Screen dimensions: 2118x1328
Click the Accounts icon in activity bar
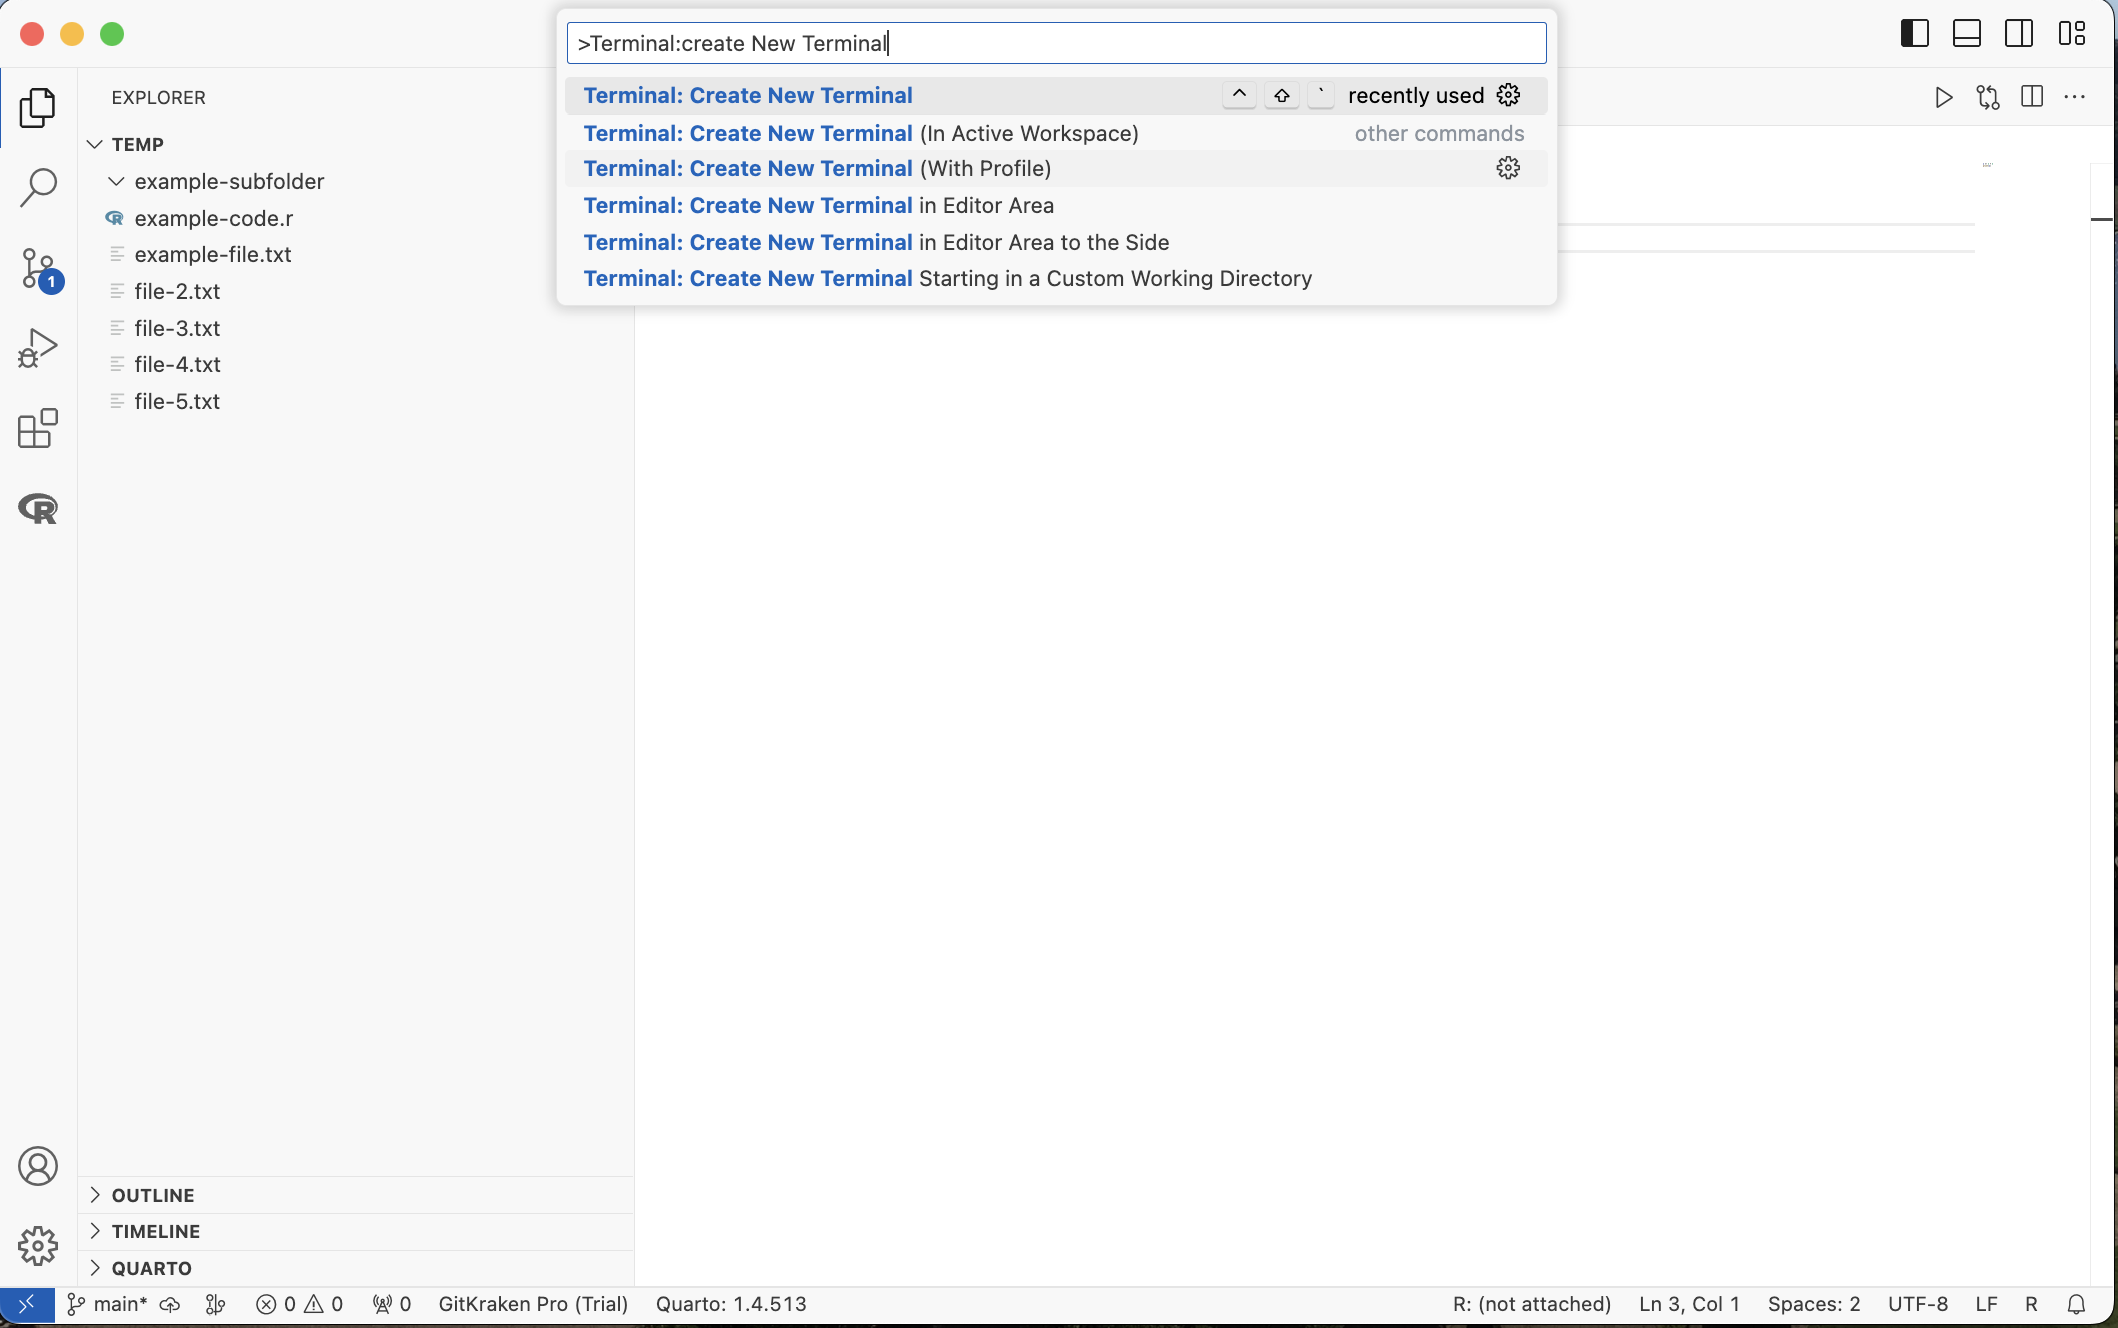(x=38, y=1166)
